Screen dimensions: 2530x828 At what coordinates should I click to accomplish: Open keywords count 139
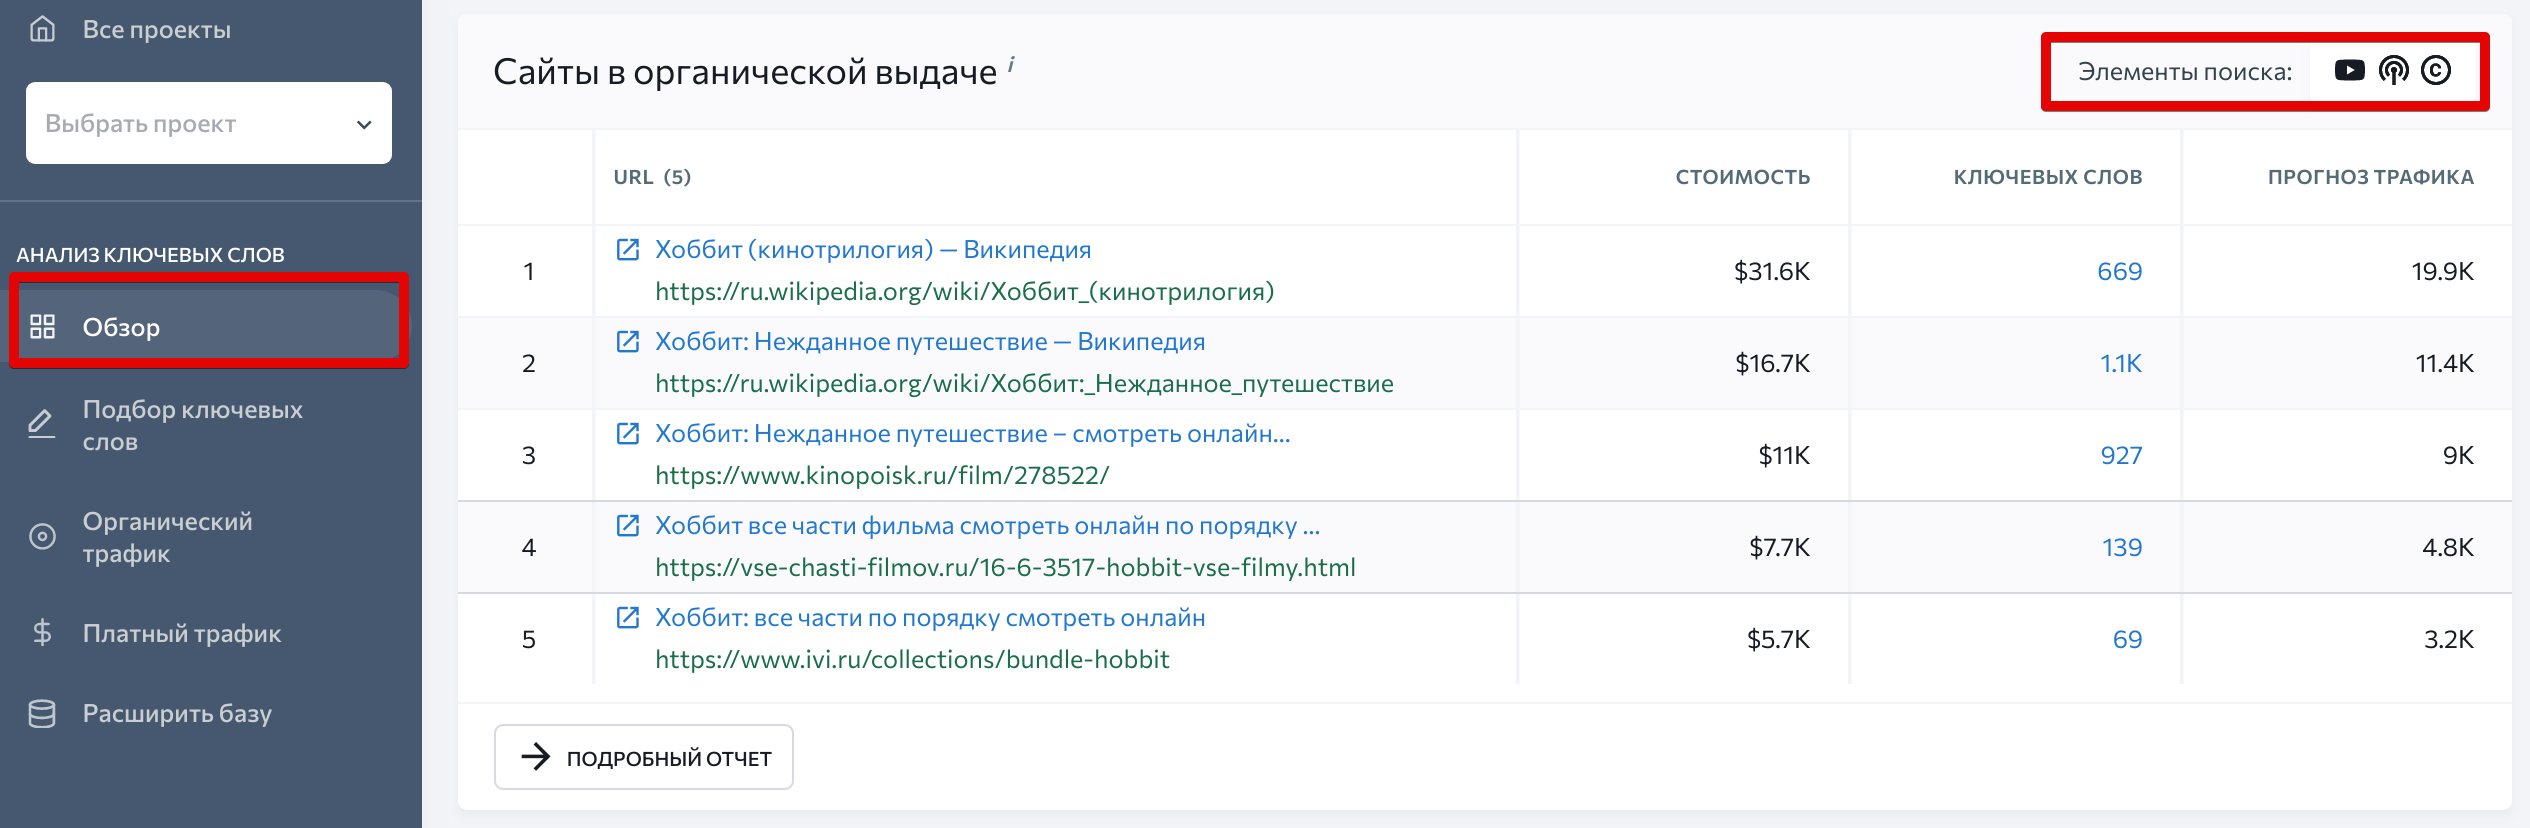pos(2122,548)
